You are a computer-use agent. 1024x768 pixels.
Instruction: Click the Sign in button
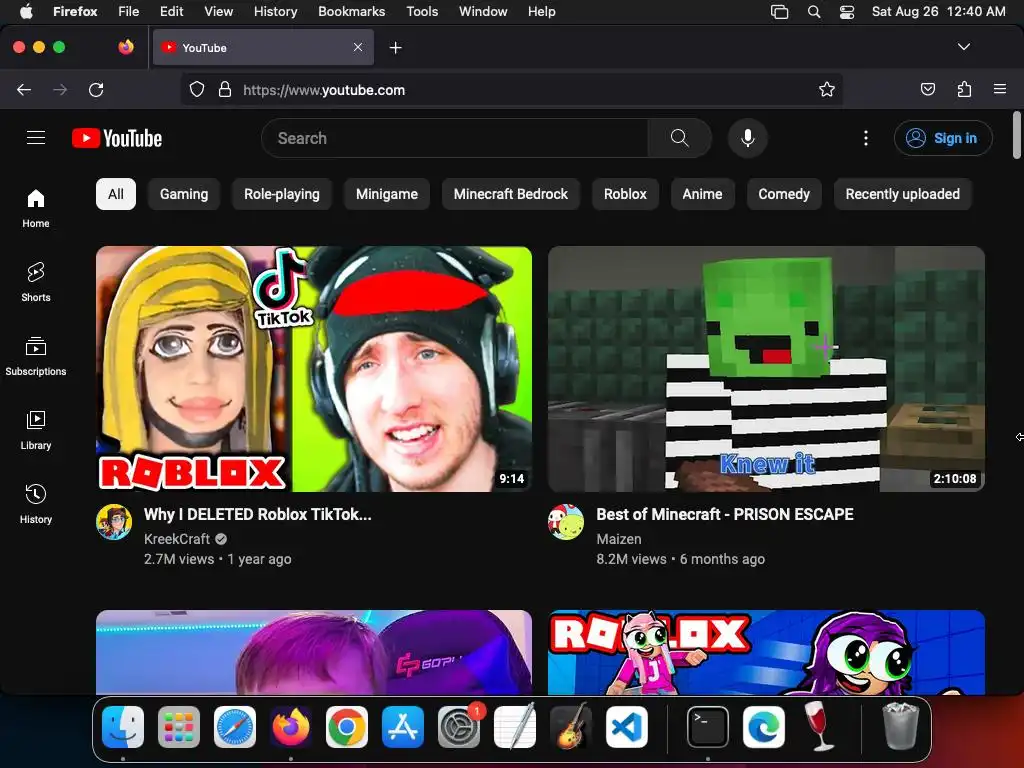[x=943, y=138]
